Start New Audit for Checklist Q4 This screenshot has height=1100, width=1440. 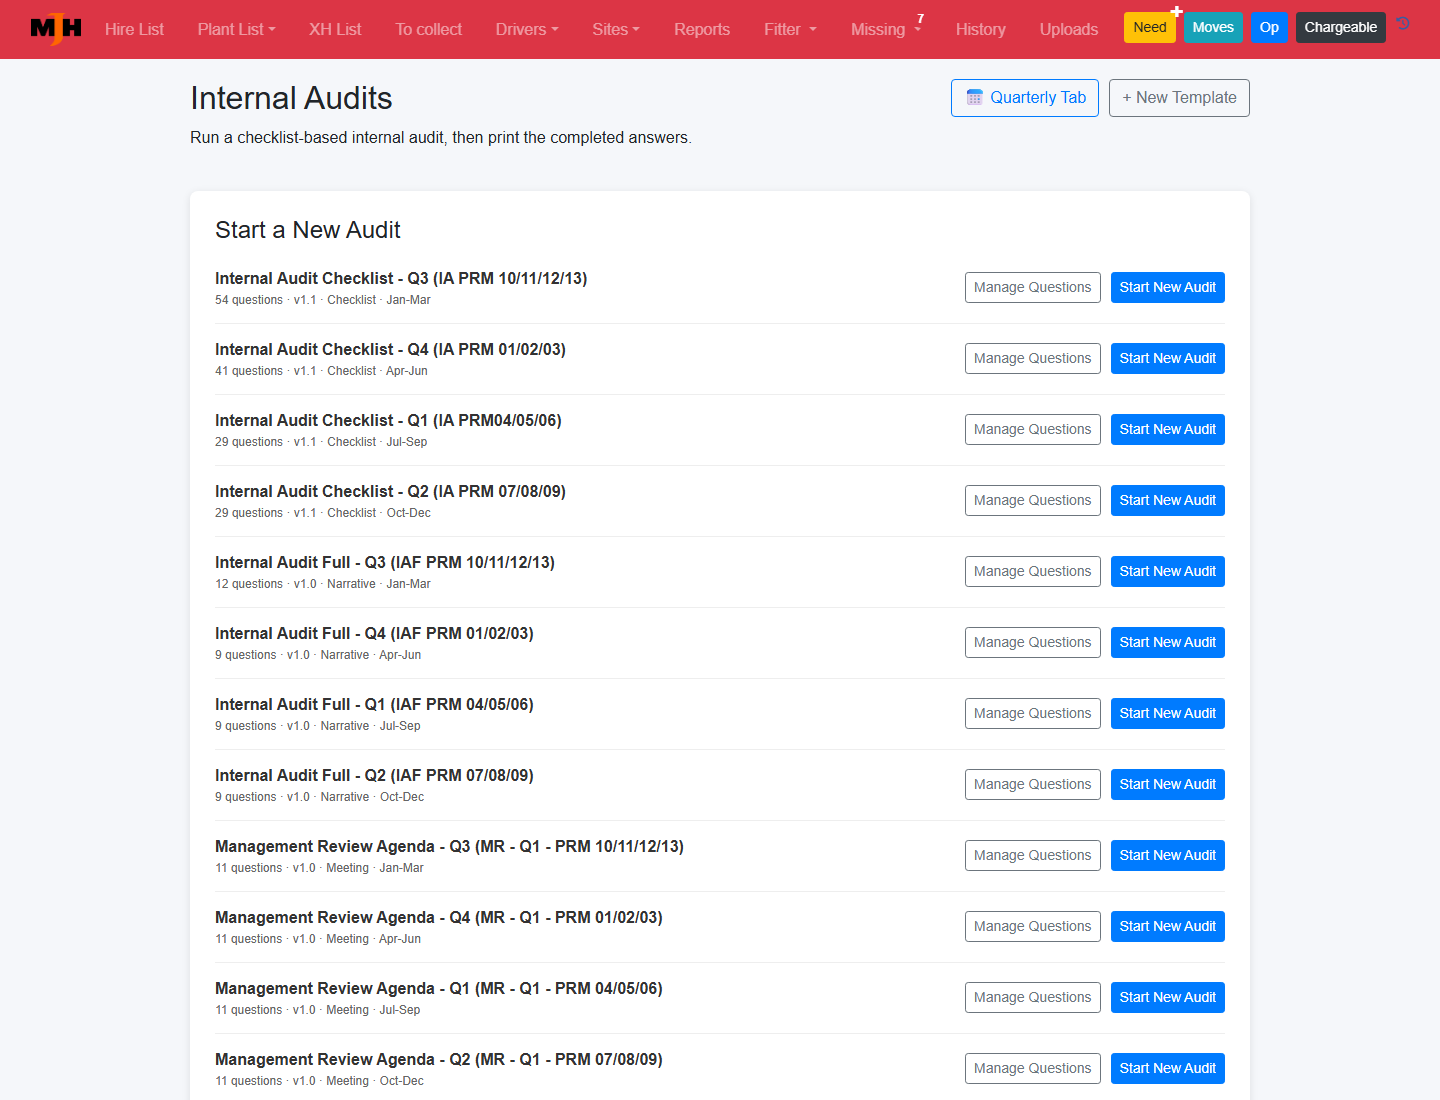(x=1167, y=358)
